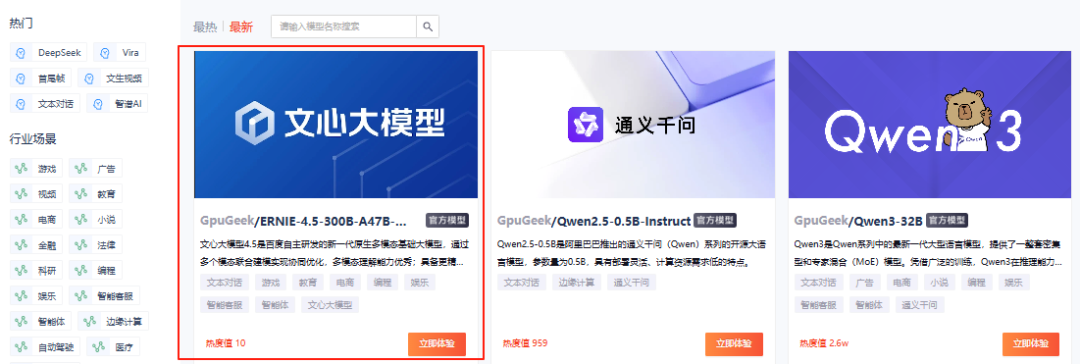
Task: Choose the 智谱AI hot tag
Action: 117,104
